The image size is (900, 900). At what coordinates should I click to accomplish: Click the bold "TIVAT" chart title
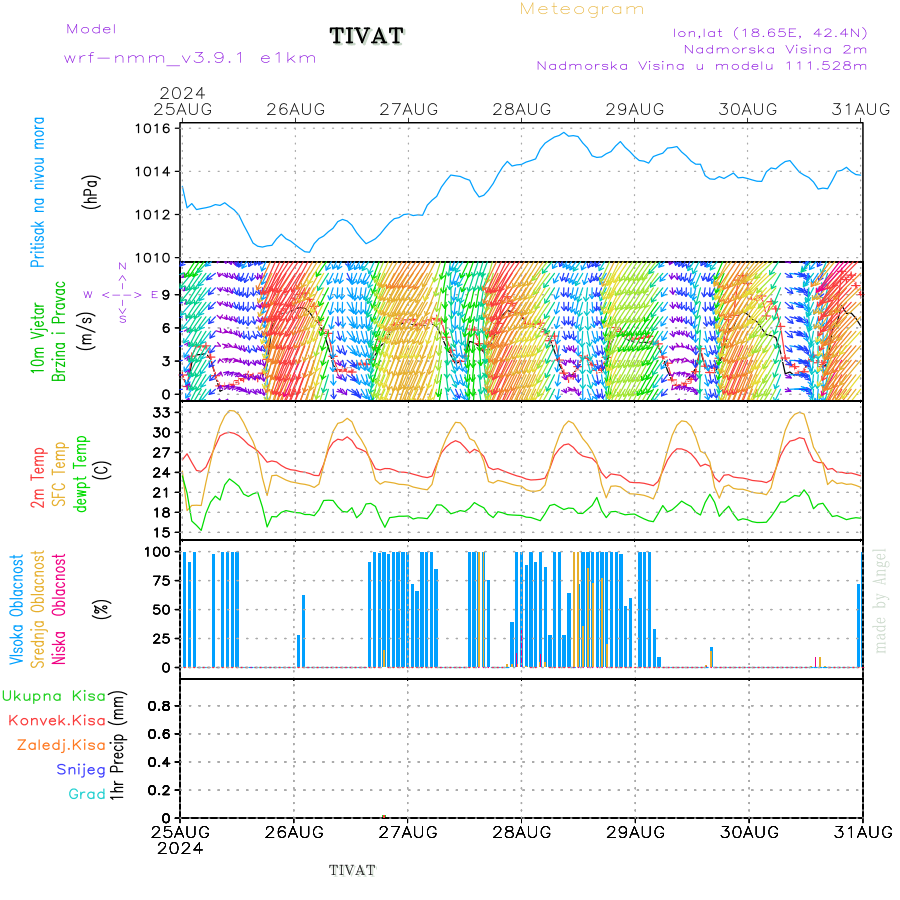pyautogui.click(x=367, y=36)
